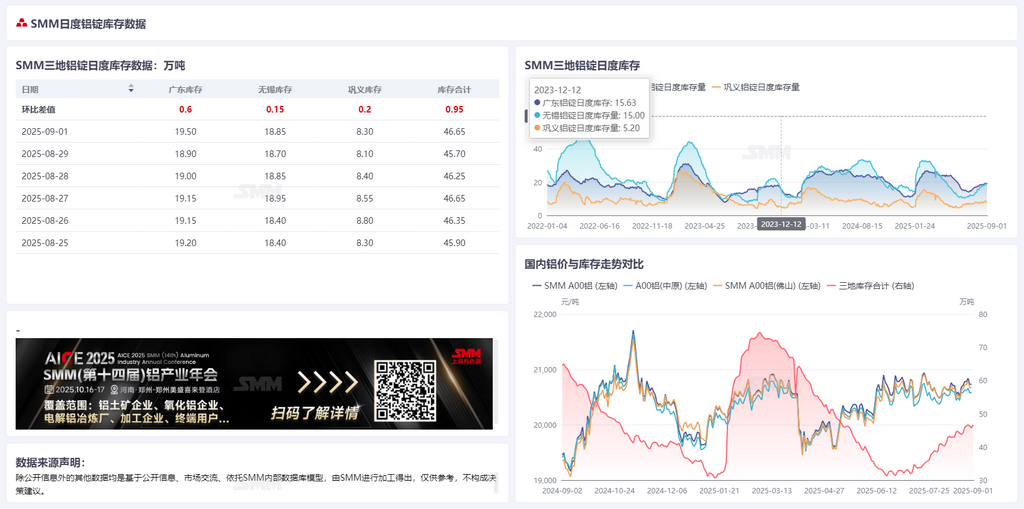Click the SMM日度铝锭库存数据 page title
Screen dimensions: 1024x509
click(88, 24)
